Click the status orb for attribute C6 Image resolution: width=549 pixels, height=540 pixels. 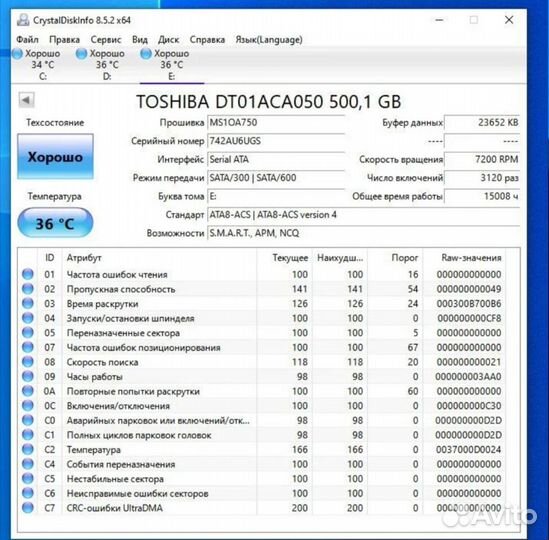(28, 493)
